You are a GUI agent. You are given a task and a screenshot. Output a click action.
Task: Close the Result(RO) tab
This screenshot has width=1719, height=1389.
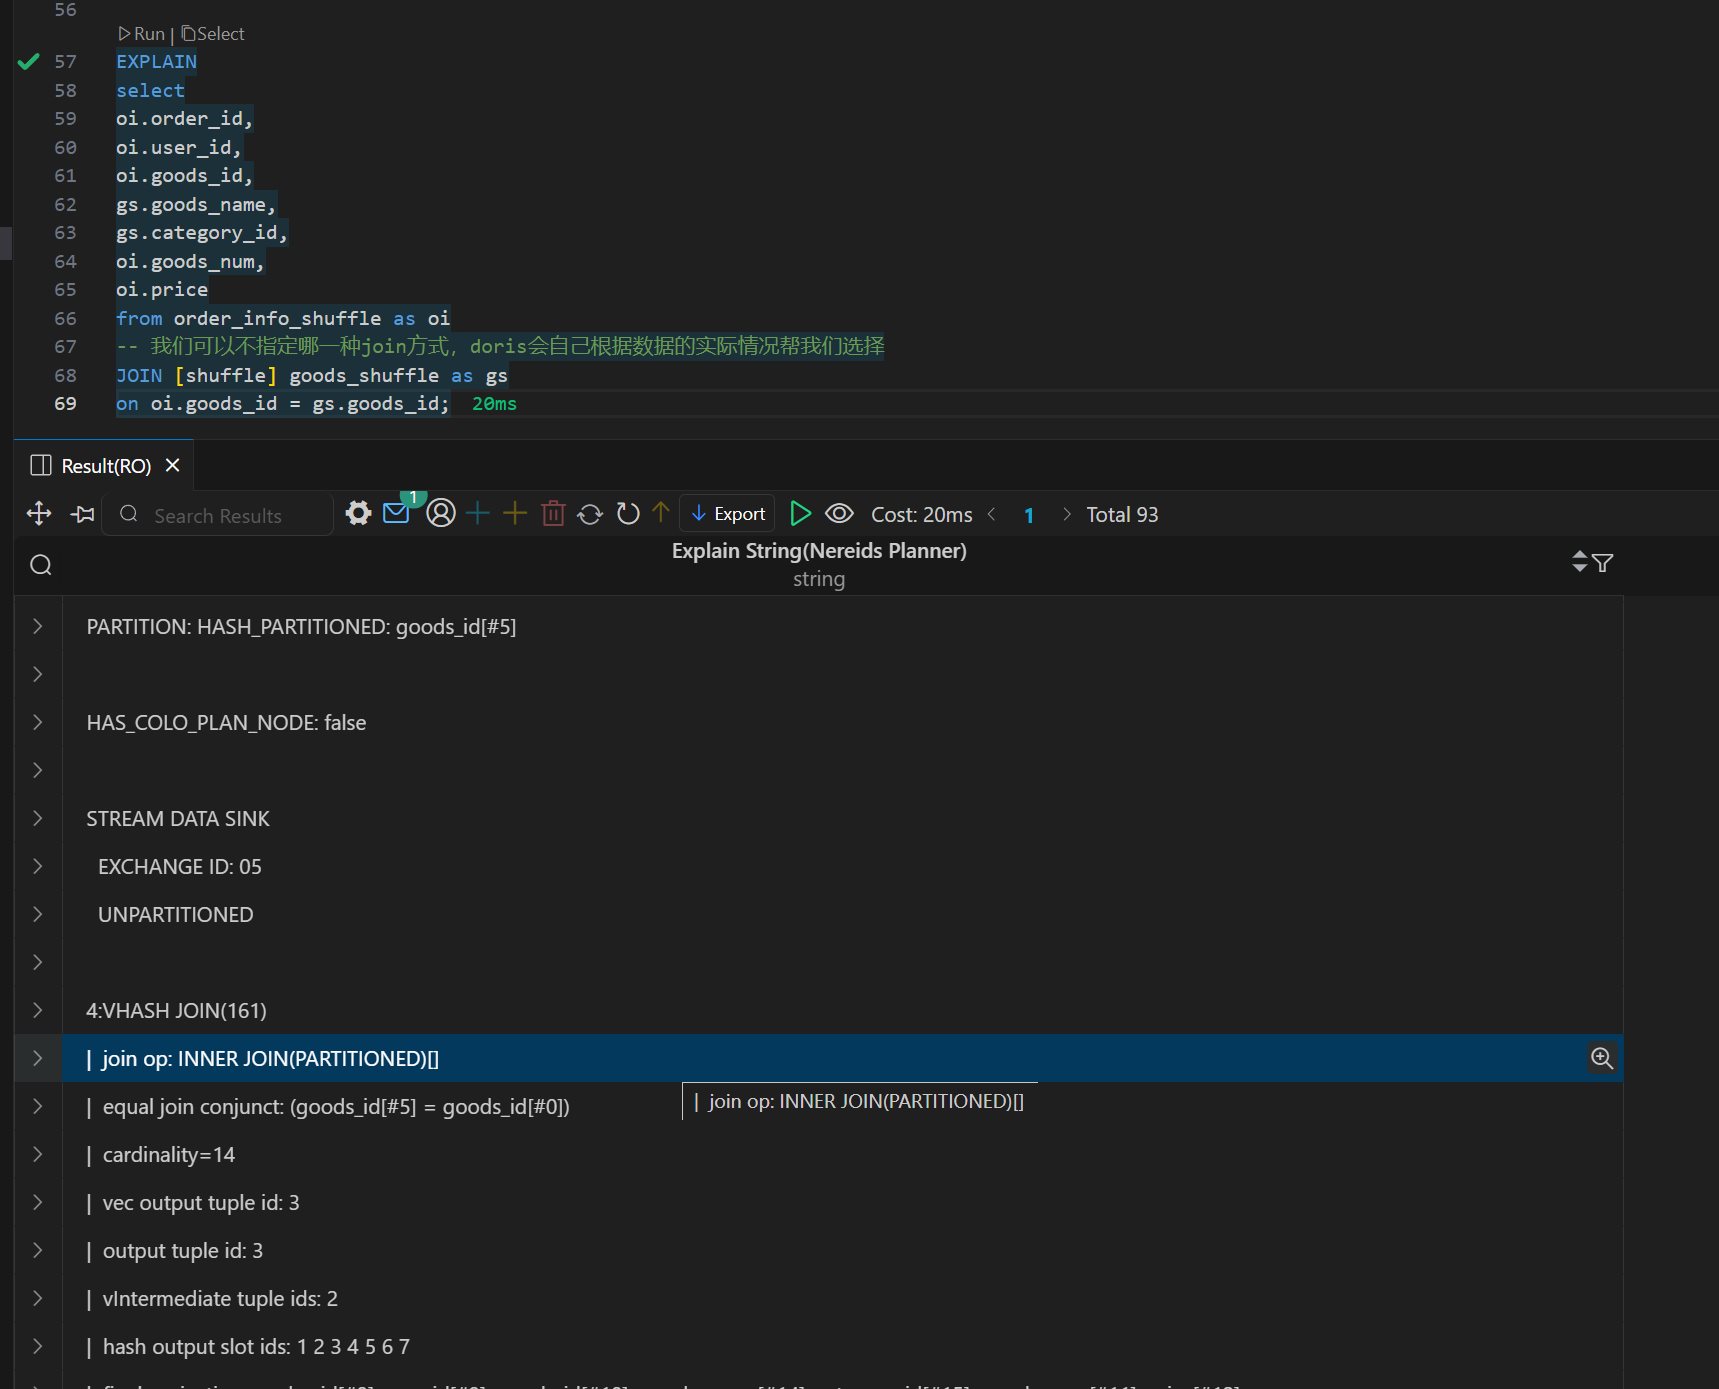coord(172,465)
